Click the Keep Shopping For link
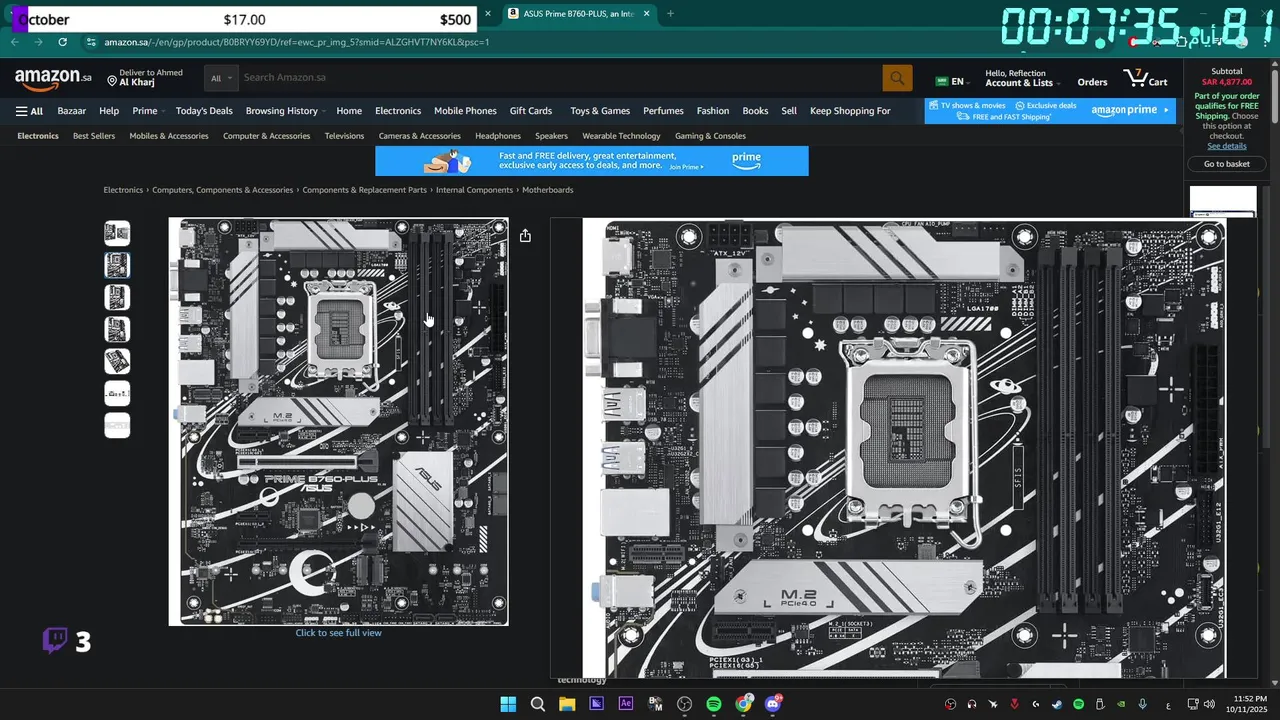This screenshot has height=720, width=1280. coord(850,111)
